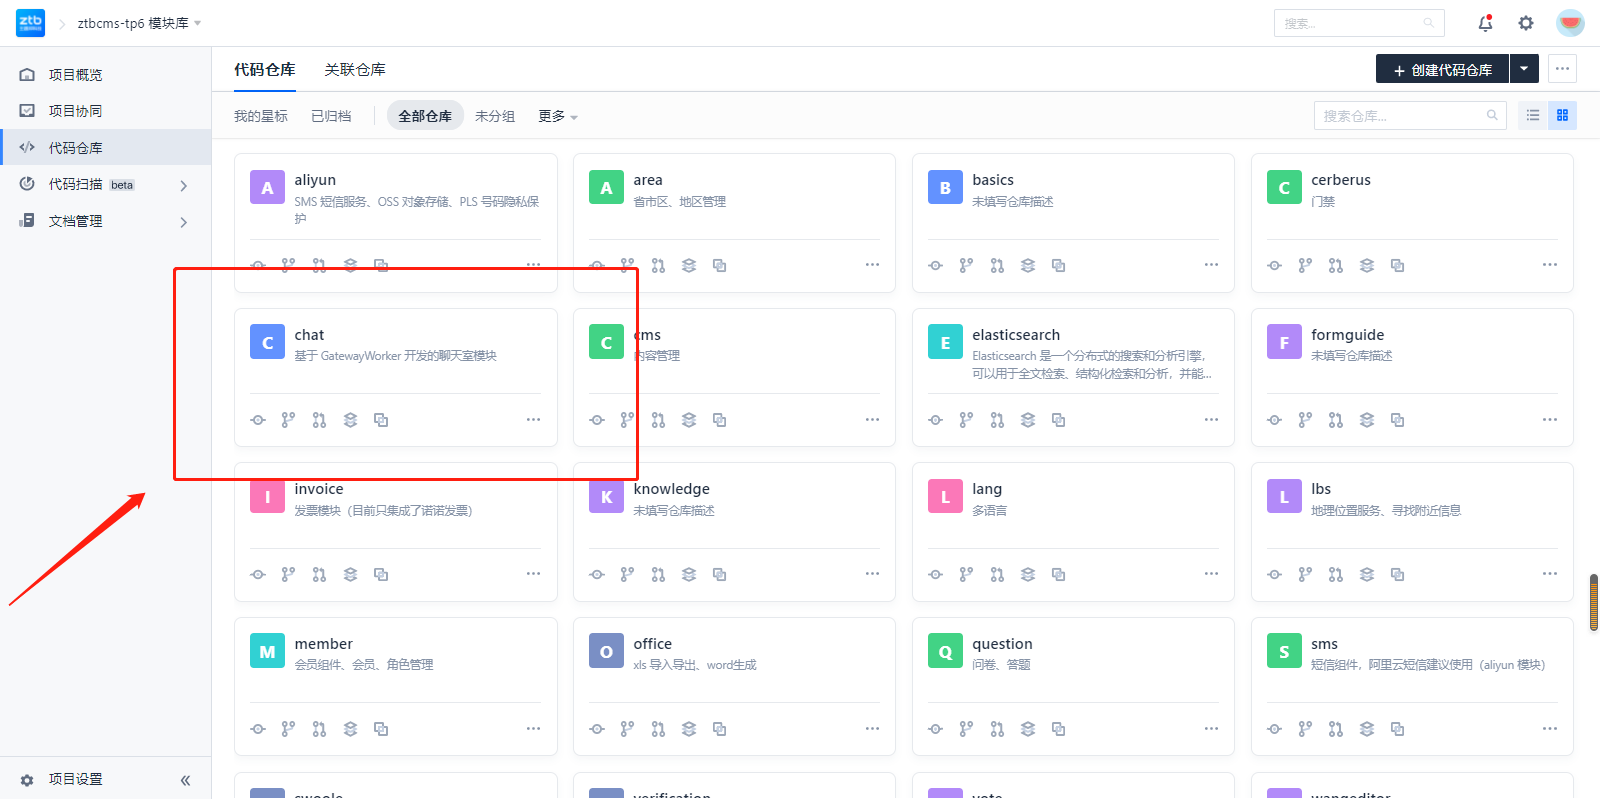The width and height of the screenshot is (1600, 799).
Task: Open more options button beside create repo
Action: point(1562,69)
